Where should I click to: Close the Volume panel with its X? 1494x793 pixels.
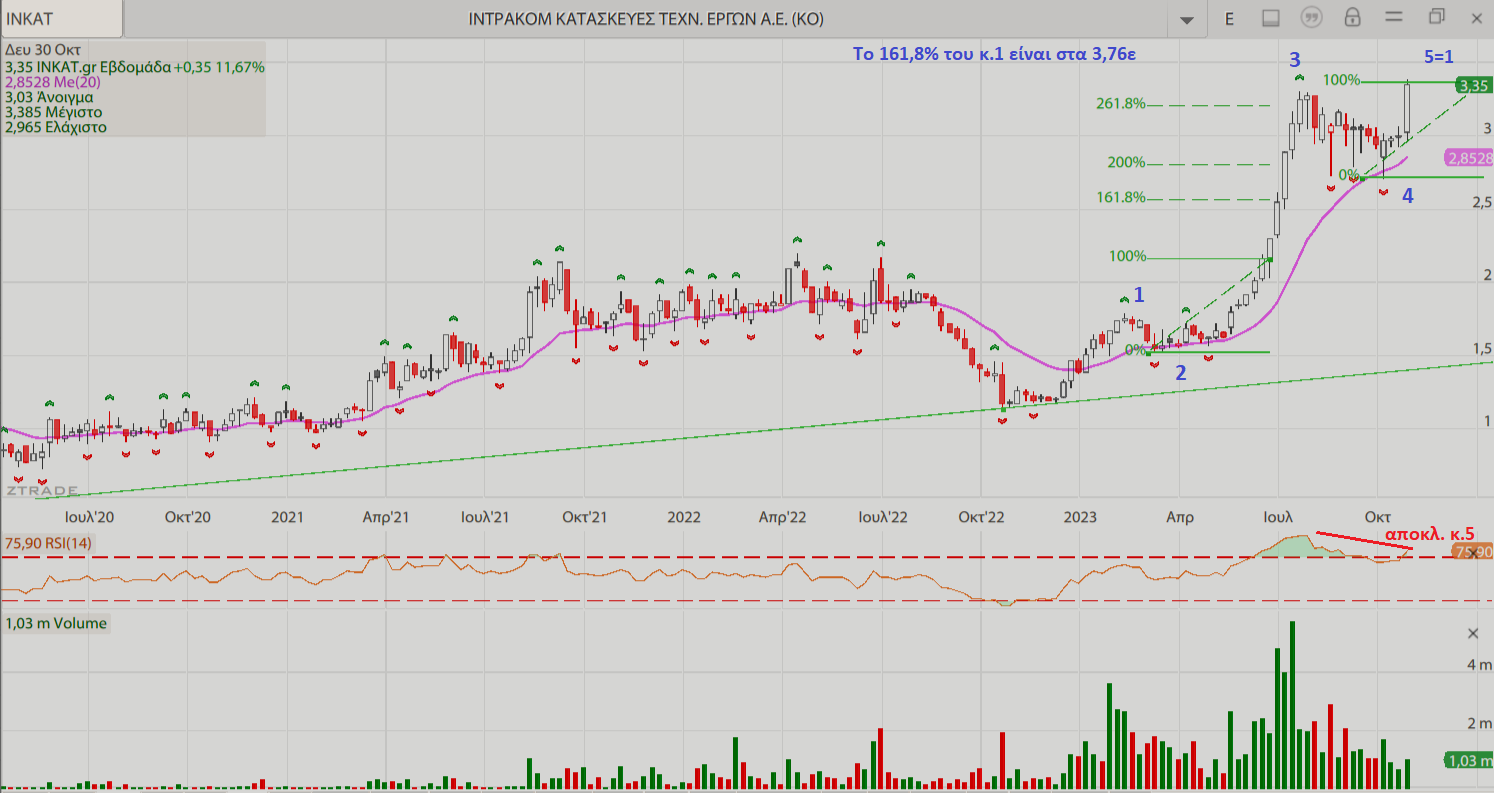point(1472,633)
